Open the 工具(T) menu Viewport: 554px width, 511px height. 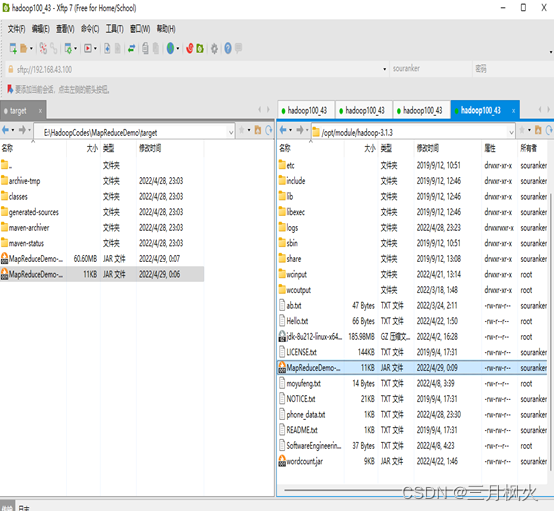115,29
